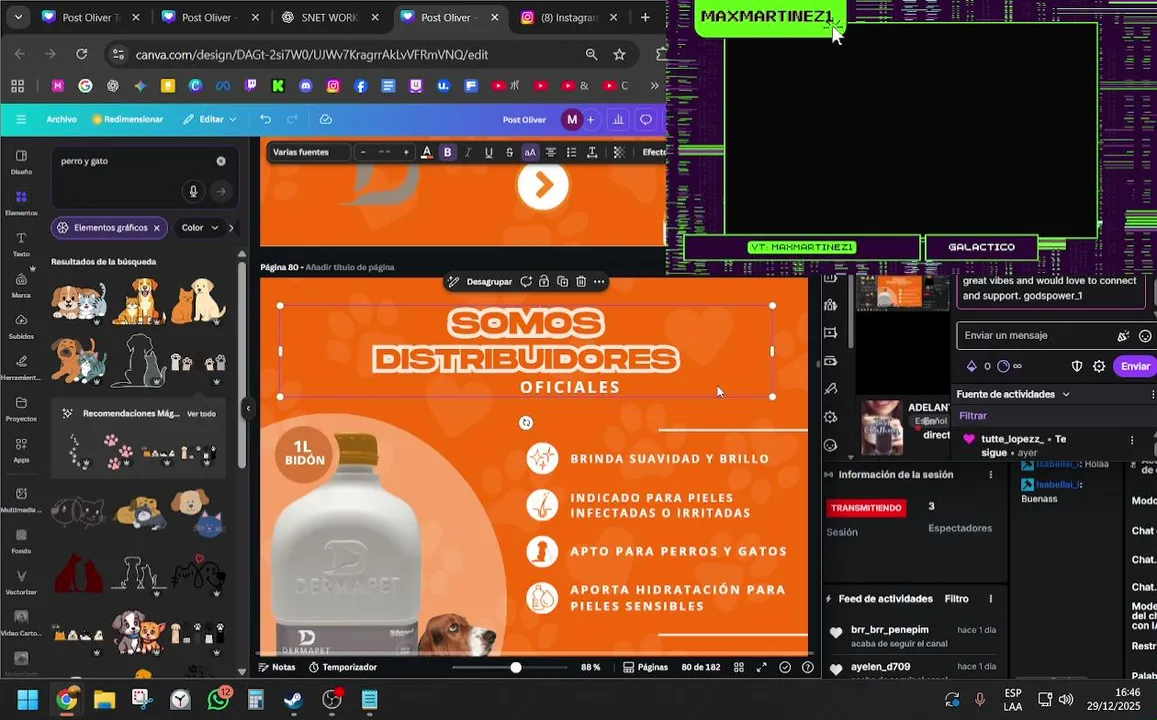Open the Apps panel in Canva sidebar
The image size is (1157, 720).
[x=21, y=450]
